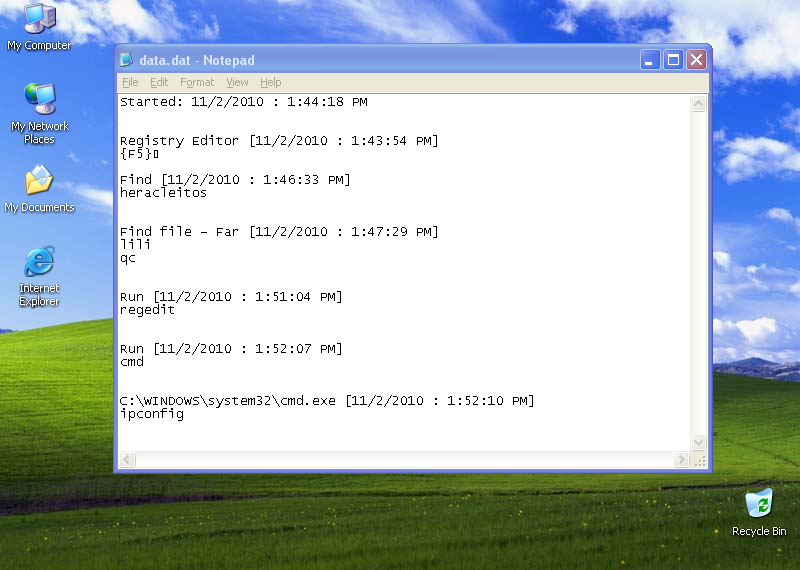Click the 'Started: 11/2/2010' line
This screenshot has height=570, width=800.
(x=243, y=102)
